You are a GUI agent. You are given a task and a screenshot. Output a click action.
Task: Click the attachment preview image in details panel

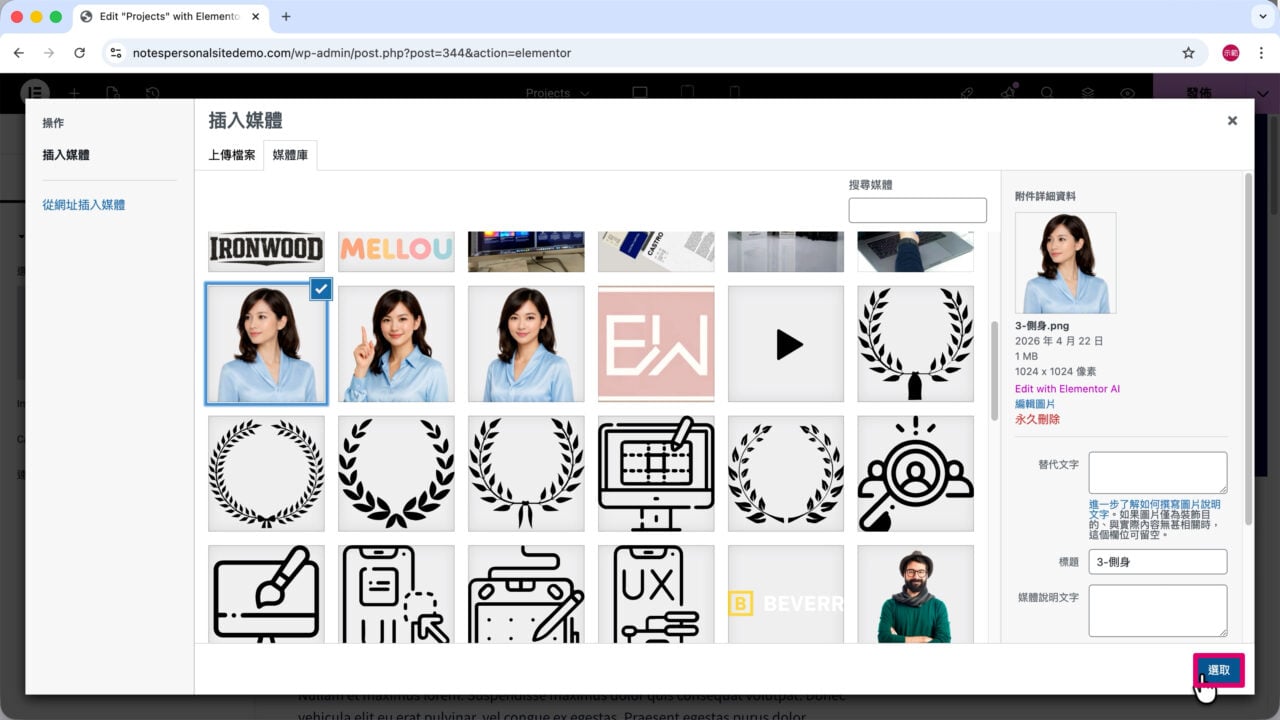click(x=1065, y=262)
